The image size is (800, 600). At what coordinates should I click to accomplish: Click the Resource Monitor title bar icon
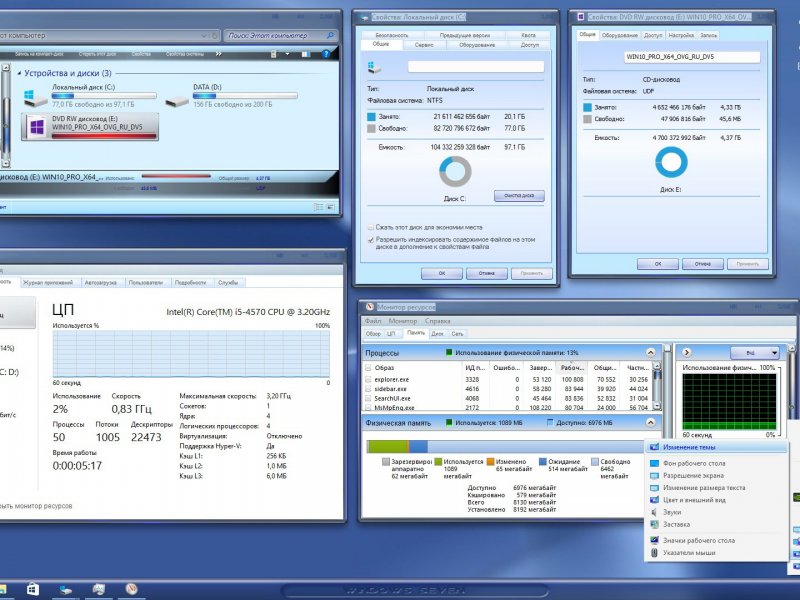tap(370, 307)
